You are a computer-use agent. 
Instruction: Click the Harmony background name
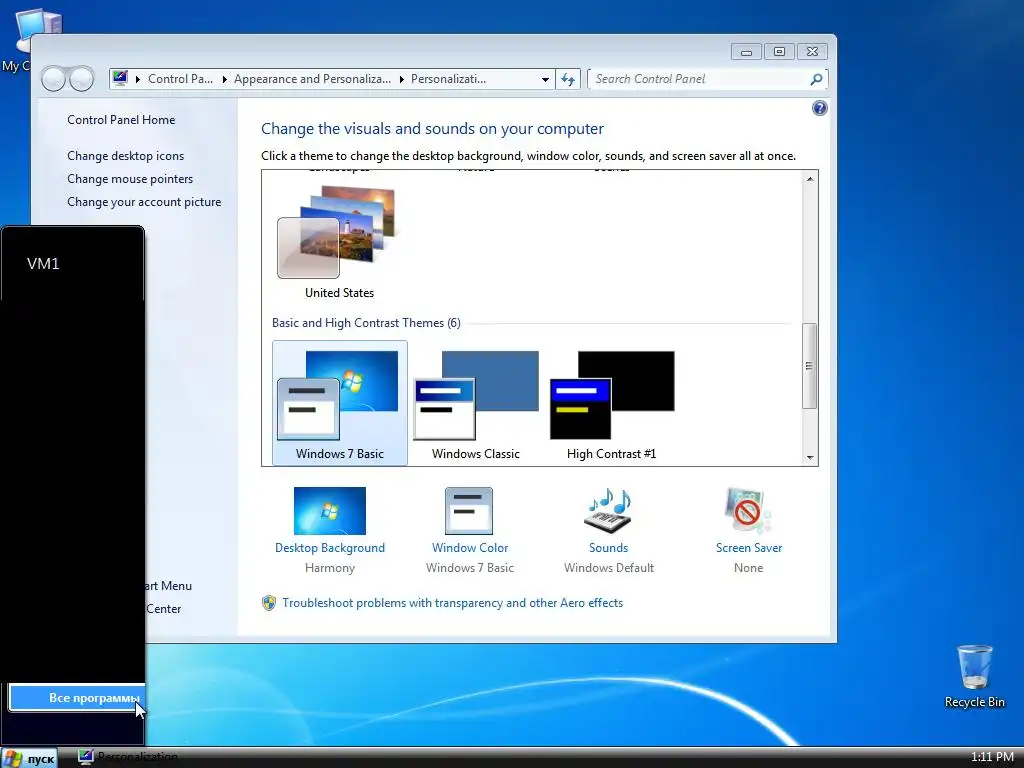click(x=330, y=568)
